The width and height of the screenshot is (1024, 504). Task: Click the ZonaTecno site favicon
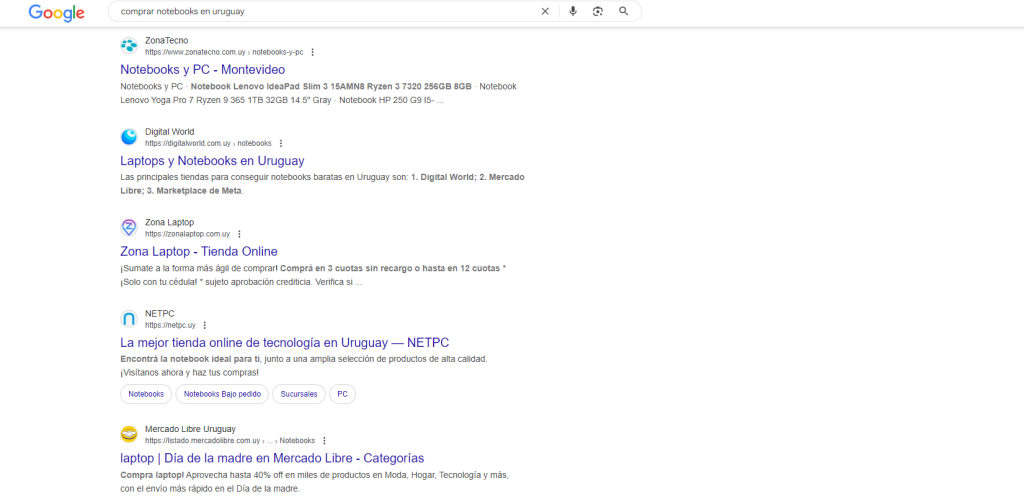coord(129,46)
